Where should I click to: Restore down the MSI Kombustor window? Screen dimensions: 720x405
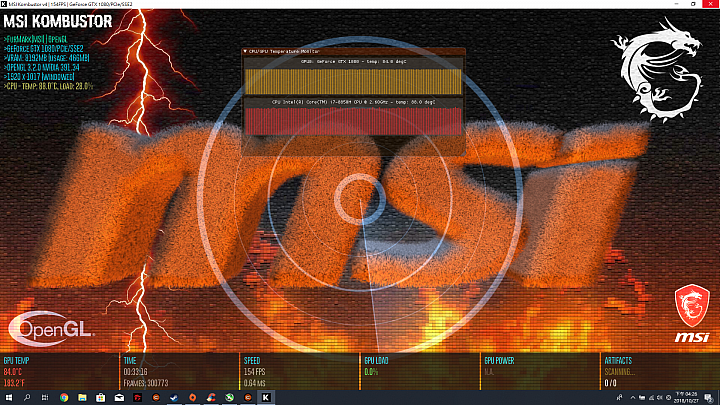[x=693, y=4]
